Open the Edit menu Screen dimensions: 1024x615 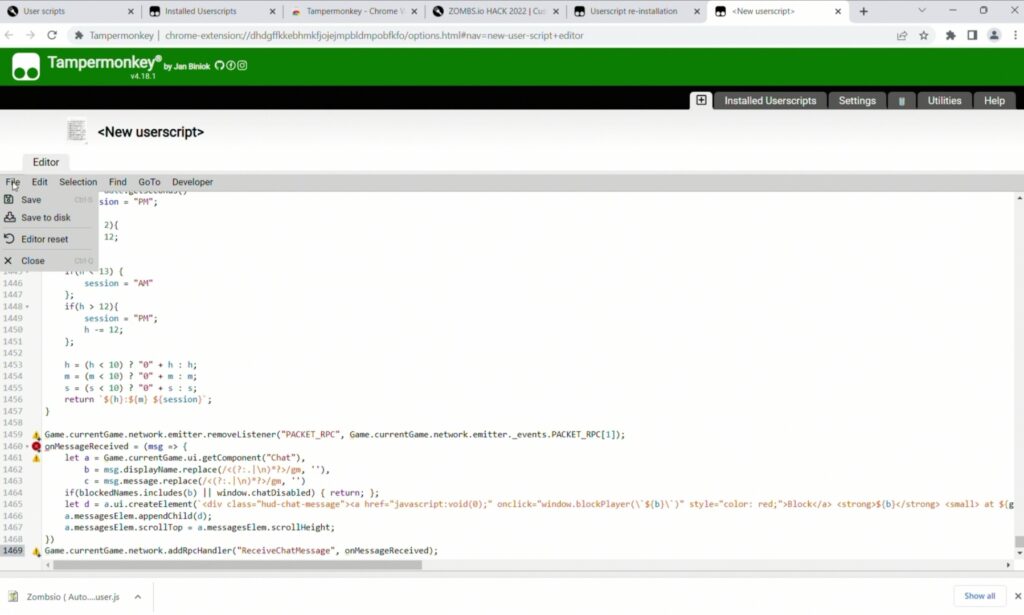[39, 182]
